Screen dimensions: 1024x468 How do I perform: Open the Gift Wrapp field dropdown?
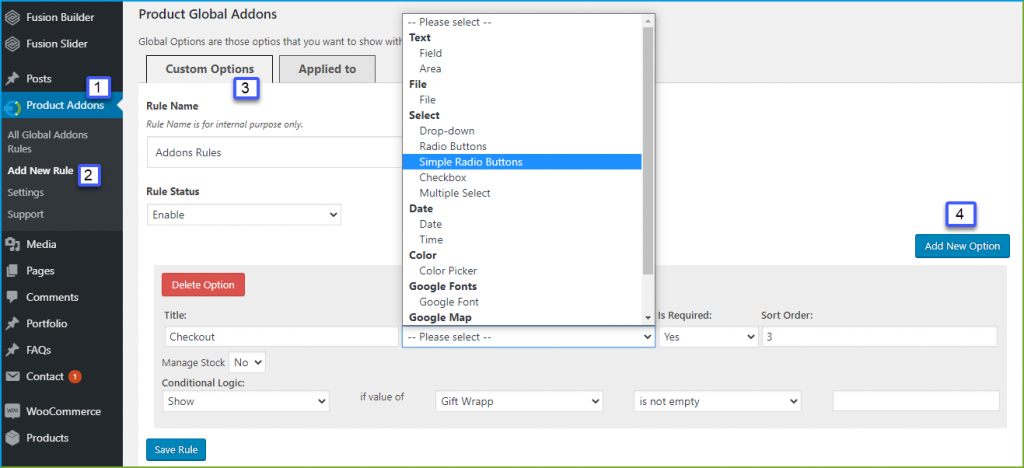click(519, 401)
